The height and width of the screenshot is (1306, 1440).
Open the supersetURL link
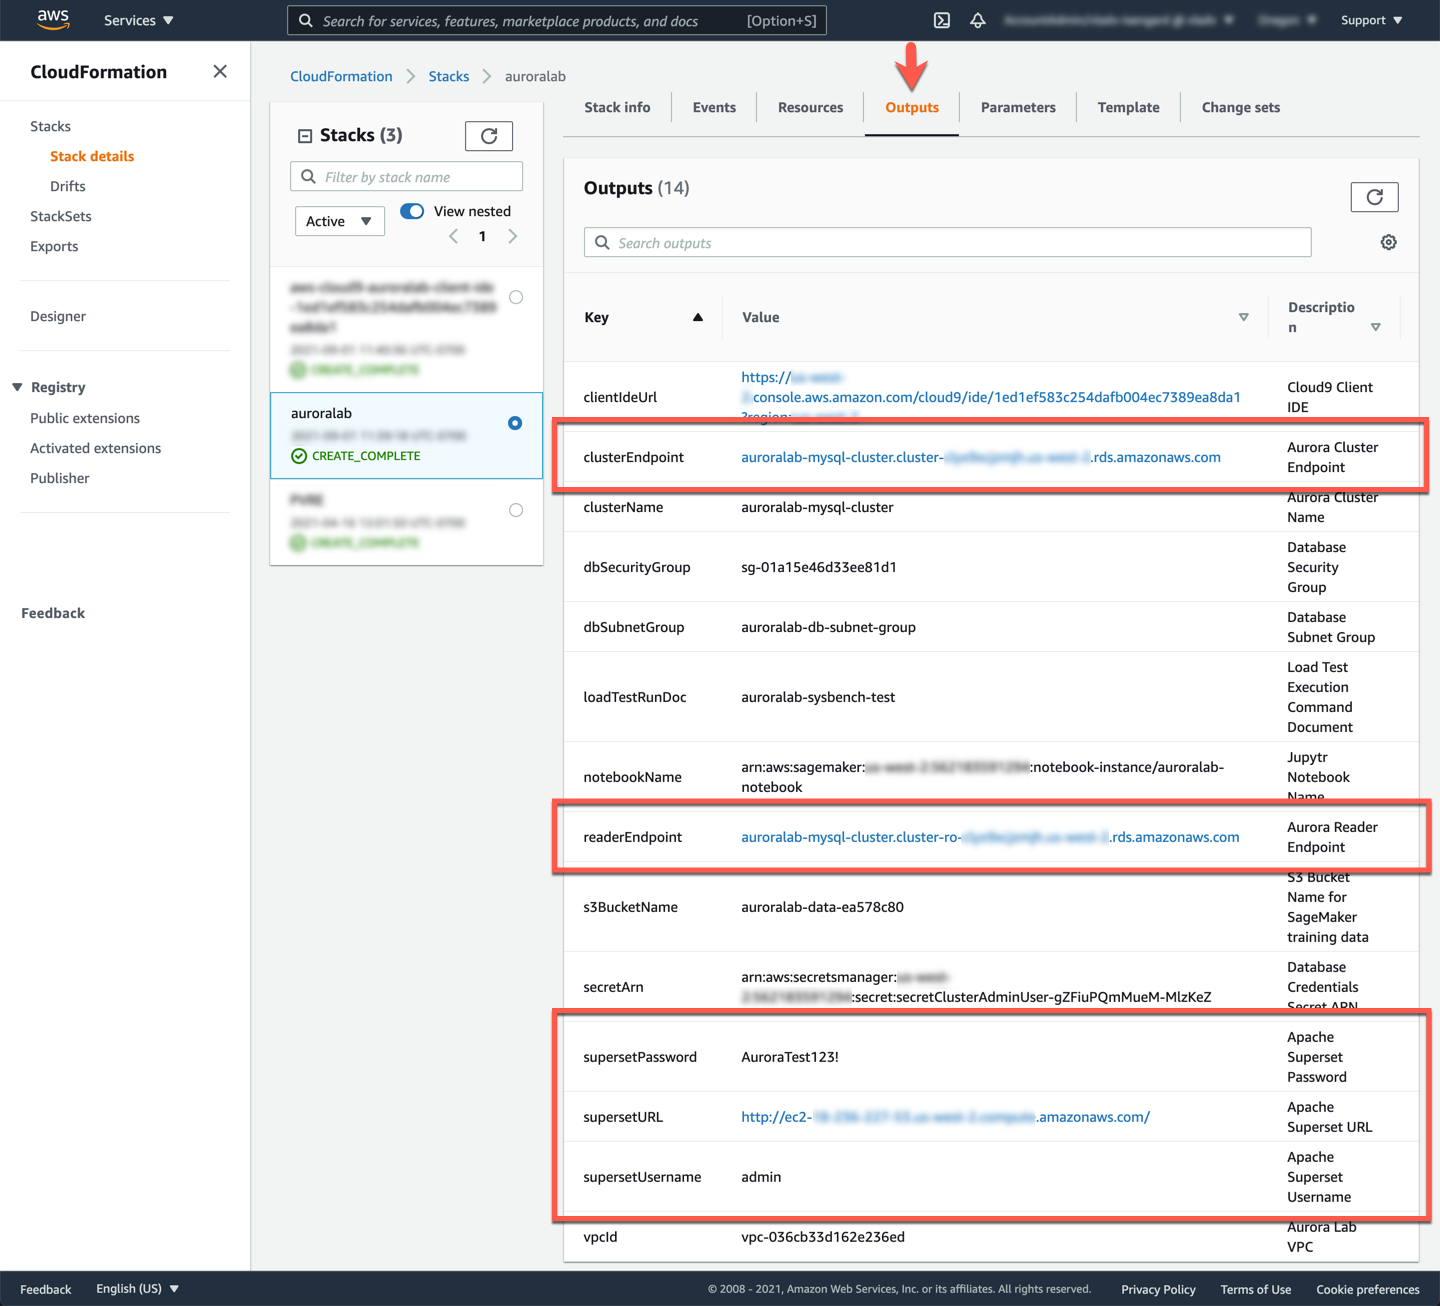(x=945, y=1117)
